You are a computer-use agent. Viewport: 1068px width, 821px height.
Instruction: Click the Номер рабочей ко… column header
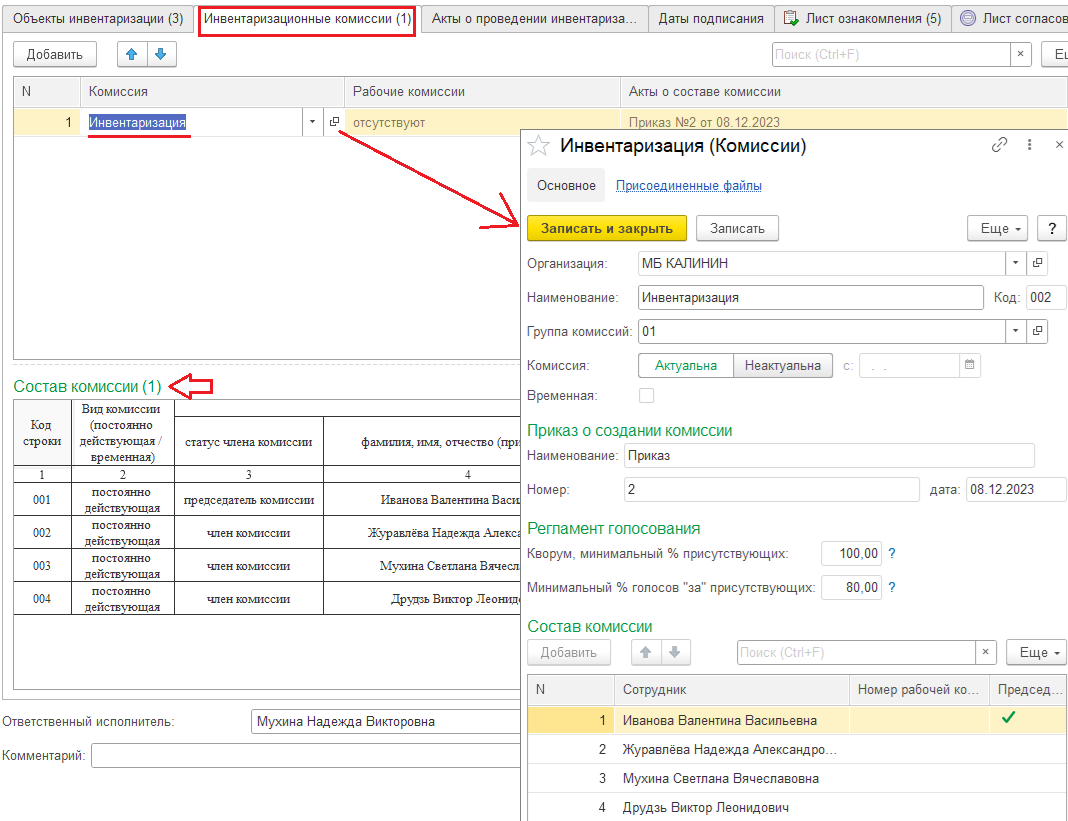point(919,690)
